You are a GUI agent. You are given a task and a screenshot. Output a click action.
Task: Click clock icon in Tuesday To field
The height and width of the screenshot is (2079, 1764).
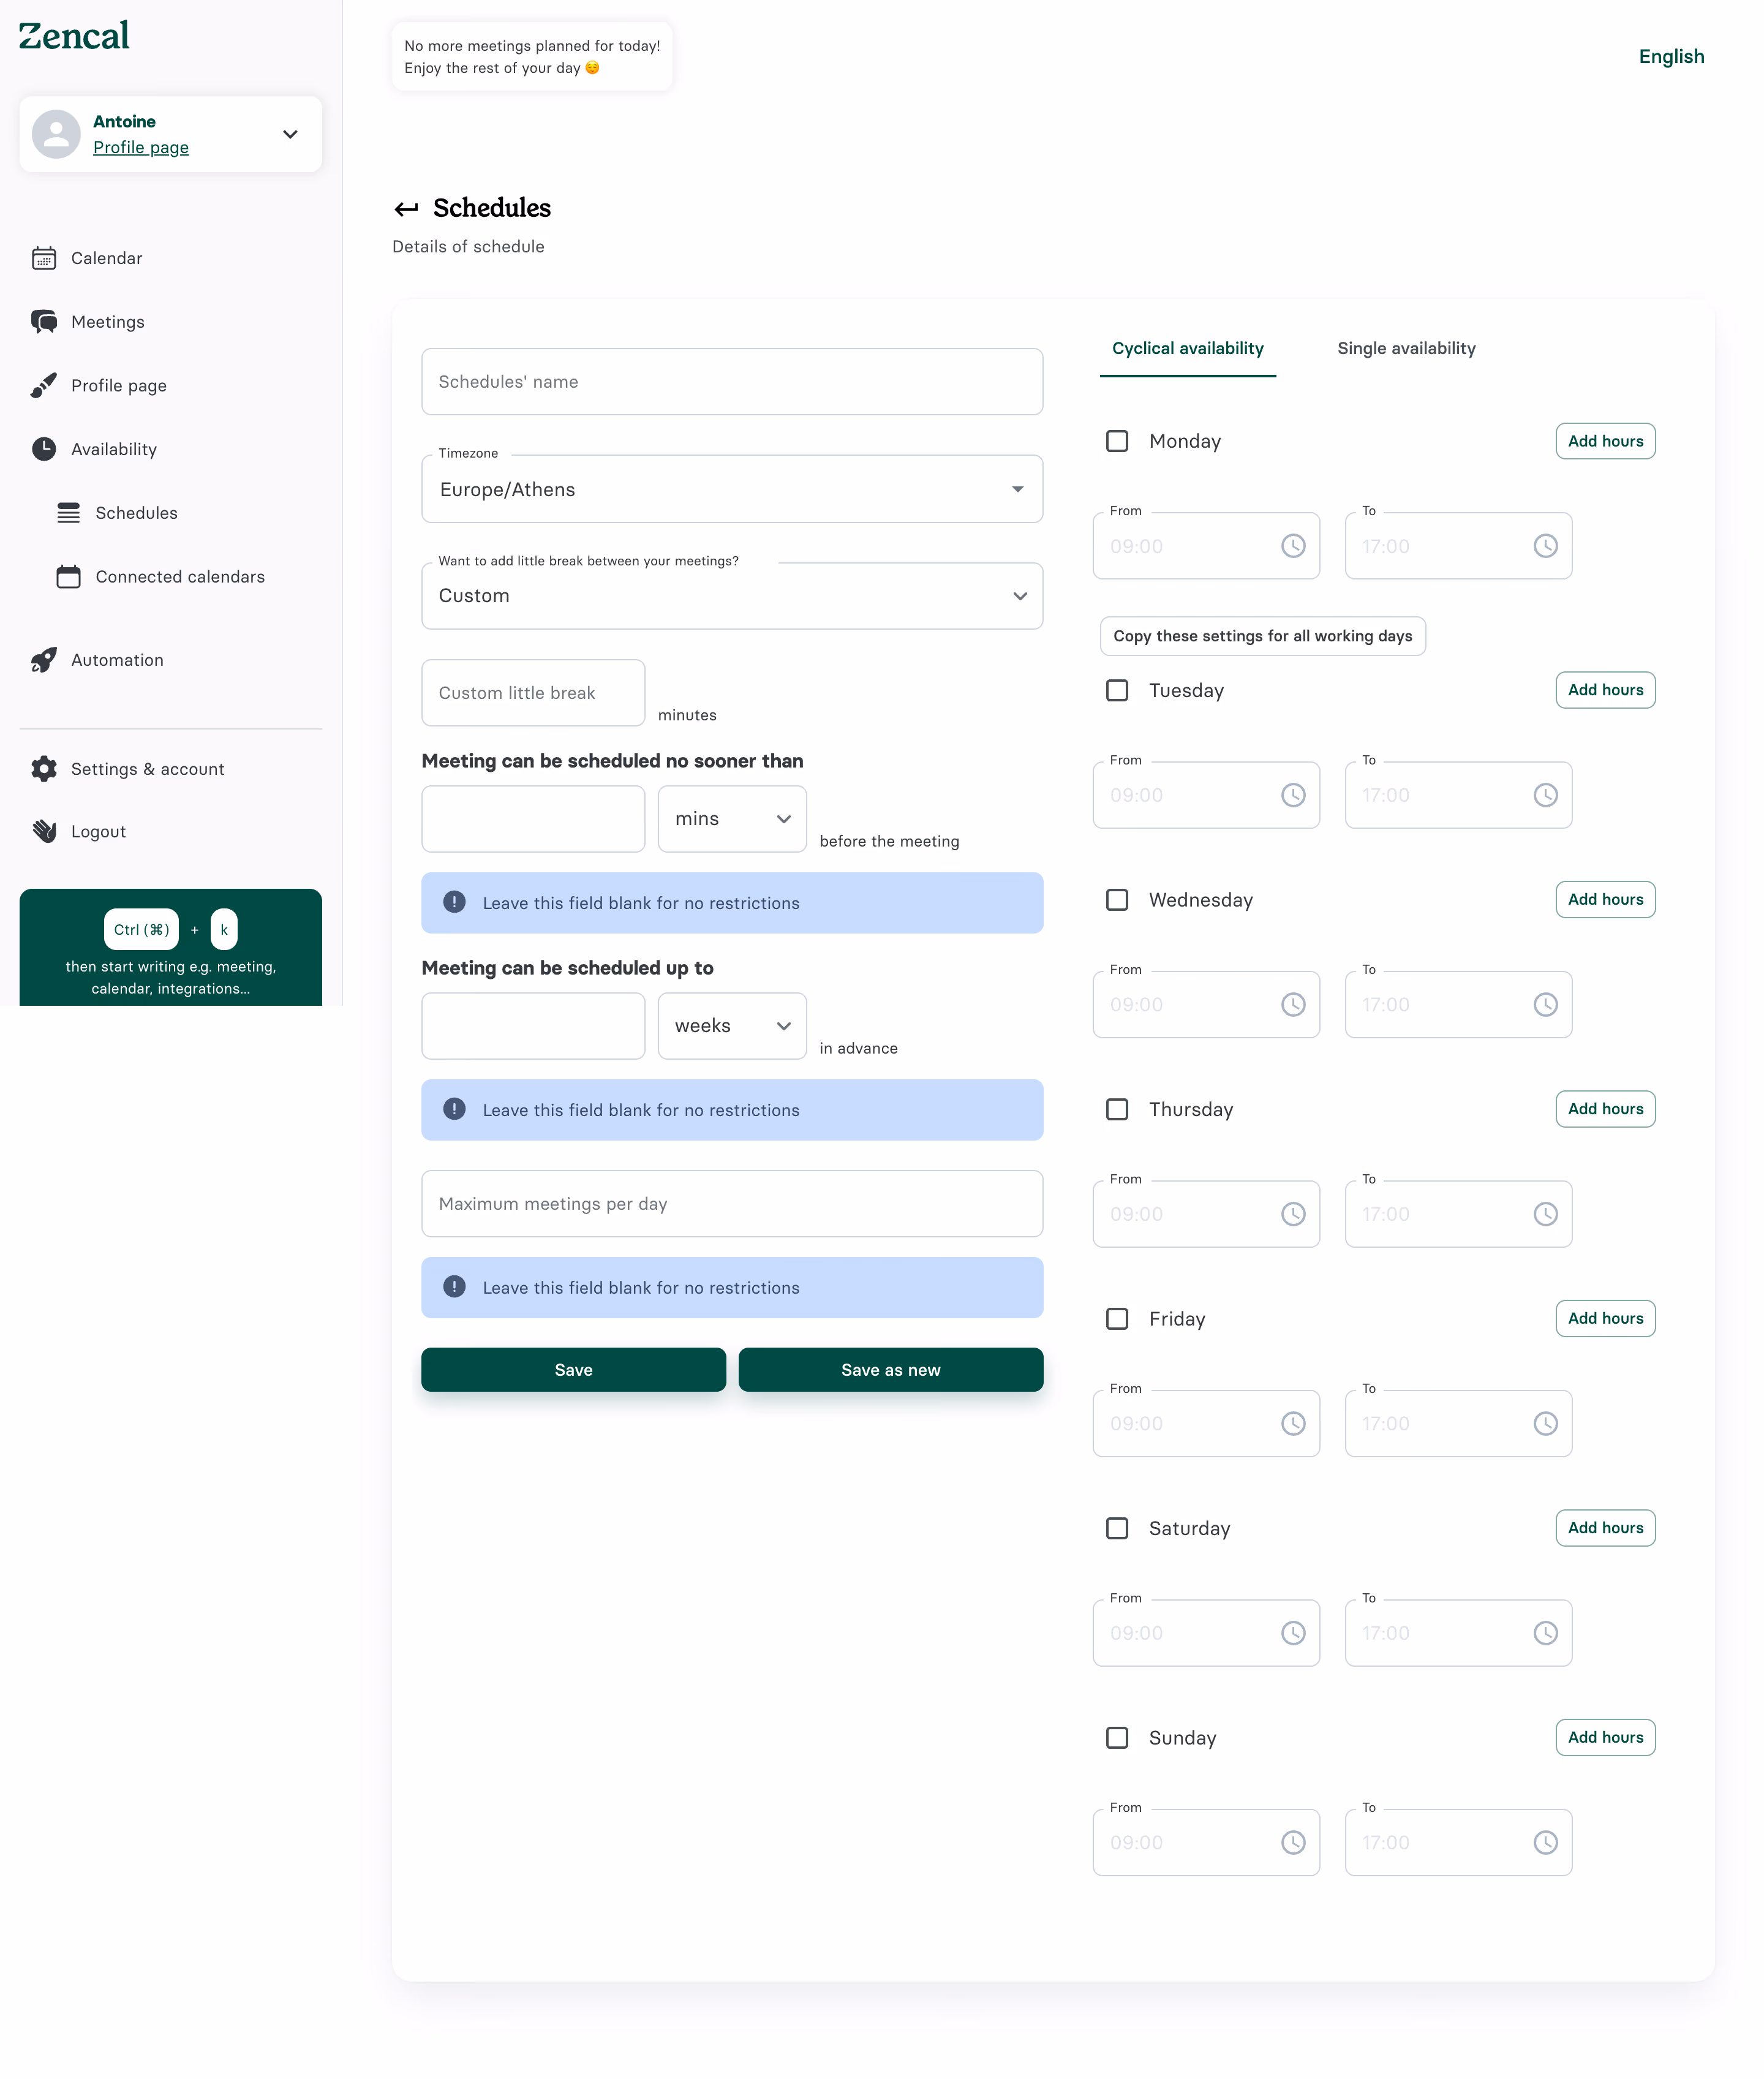[1545, 795]
